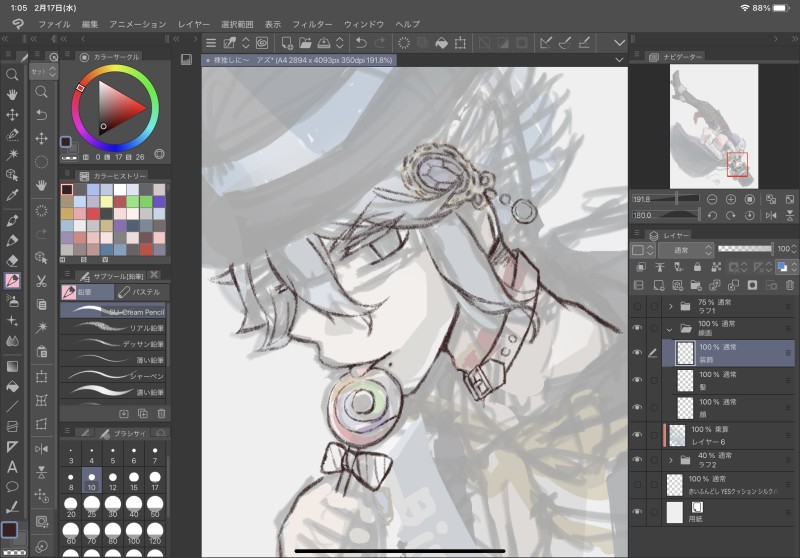This screenshot has height=558, width=800.
Task: Click the Save icon in command bar
Action: pyautogui.click(x=323, y=43)
